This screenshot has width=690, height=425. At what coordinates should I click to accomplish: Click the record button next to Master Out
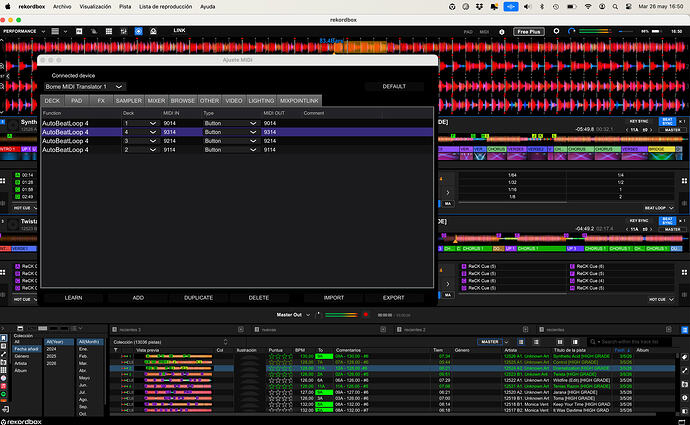tap(365, 315)
